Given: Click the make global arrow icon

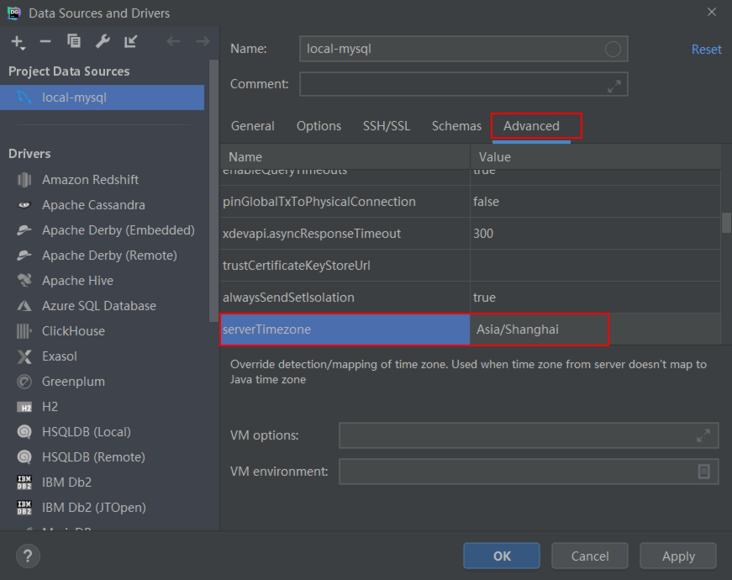Looking at the screenshot, I should point(131,42).
